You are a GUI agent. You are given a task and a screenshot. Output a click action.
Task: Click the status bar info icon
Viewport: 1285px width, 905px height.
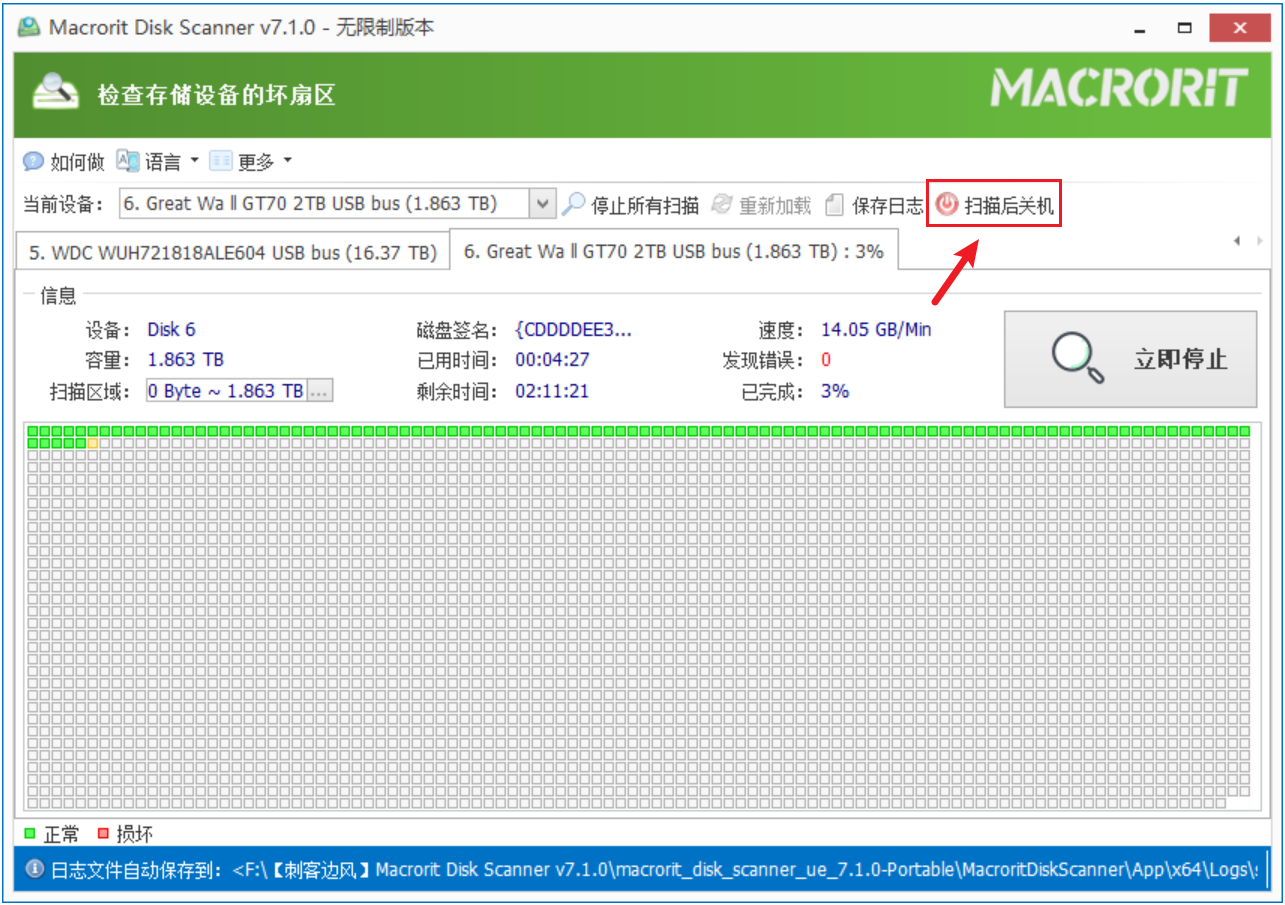tap(34, 870)
